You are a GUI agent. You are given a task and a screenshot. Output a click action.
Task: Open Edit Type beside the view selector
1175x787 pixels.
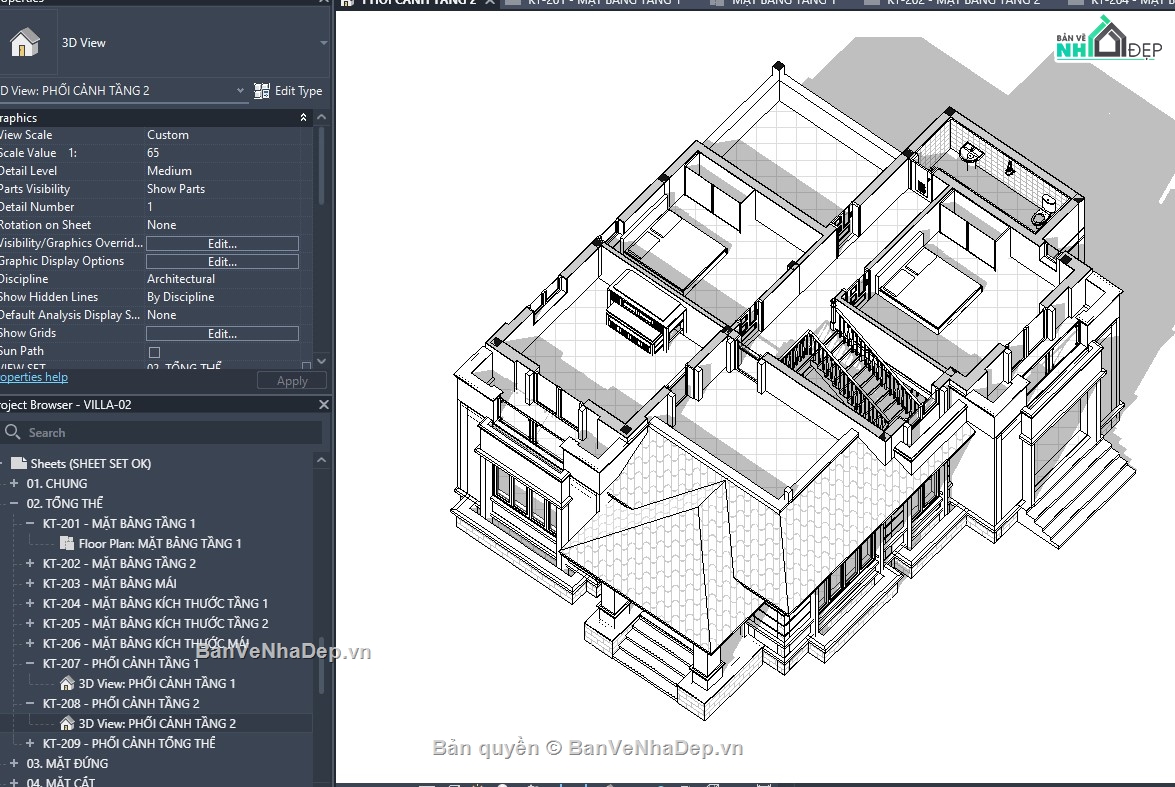tap(289, 90)
